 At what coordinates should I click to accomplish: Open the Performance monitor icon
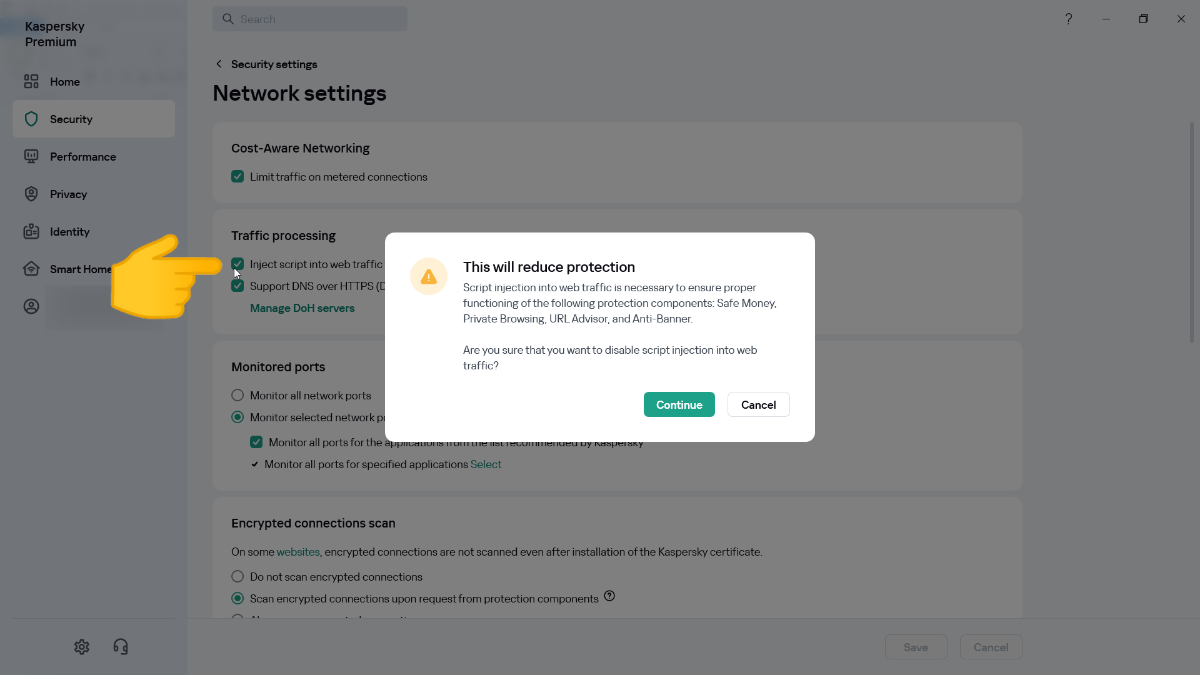(31, 157)
